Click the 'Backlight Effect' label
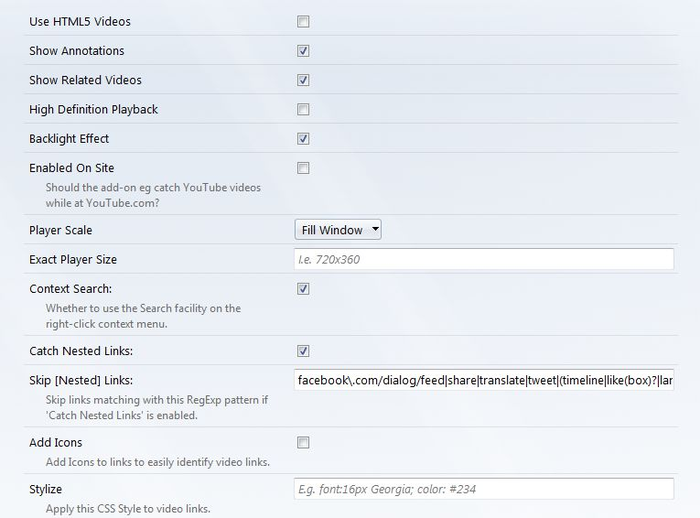This screenshot has width=700, height=518. 69,139
